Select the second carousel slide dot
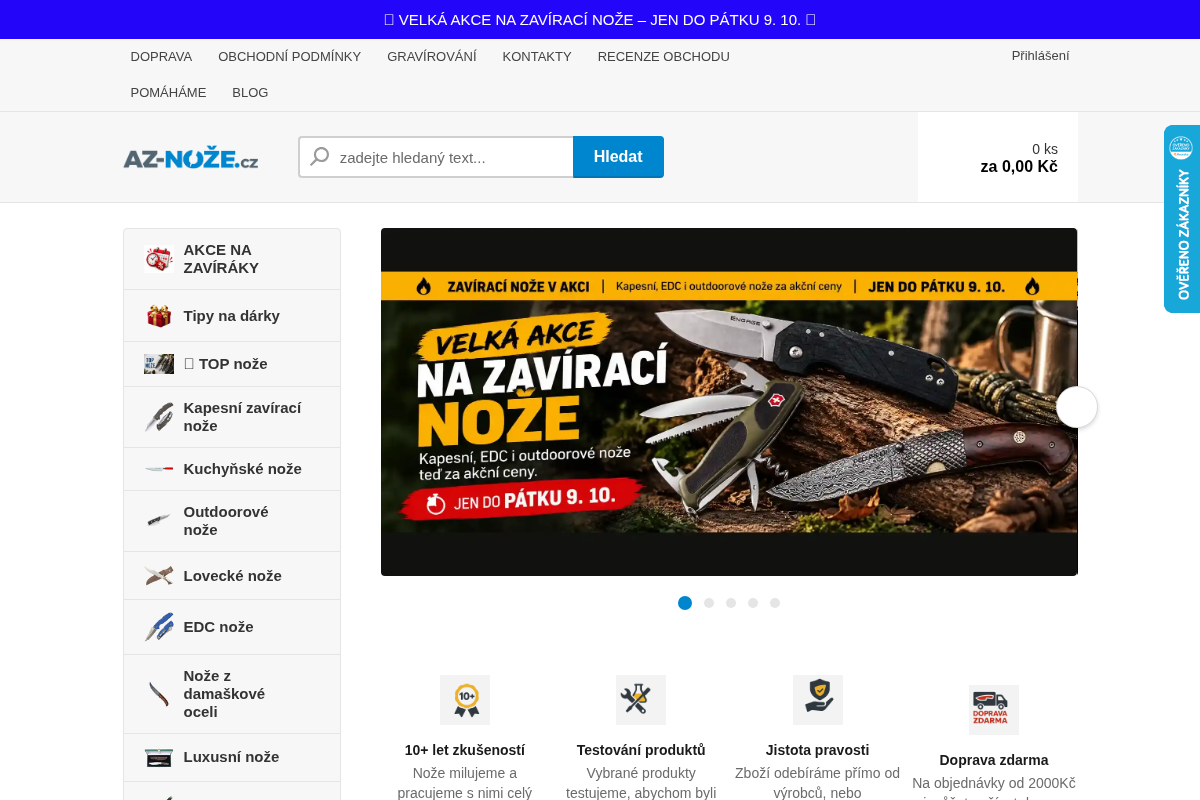This screenshot has height=800, width=1200. coord(709,603)
